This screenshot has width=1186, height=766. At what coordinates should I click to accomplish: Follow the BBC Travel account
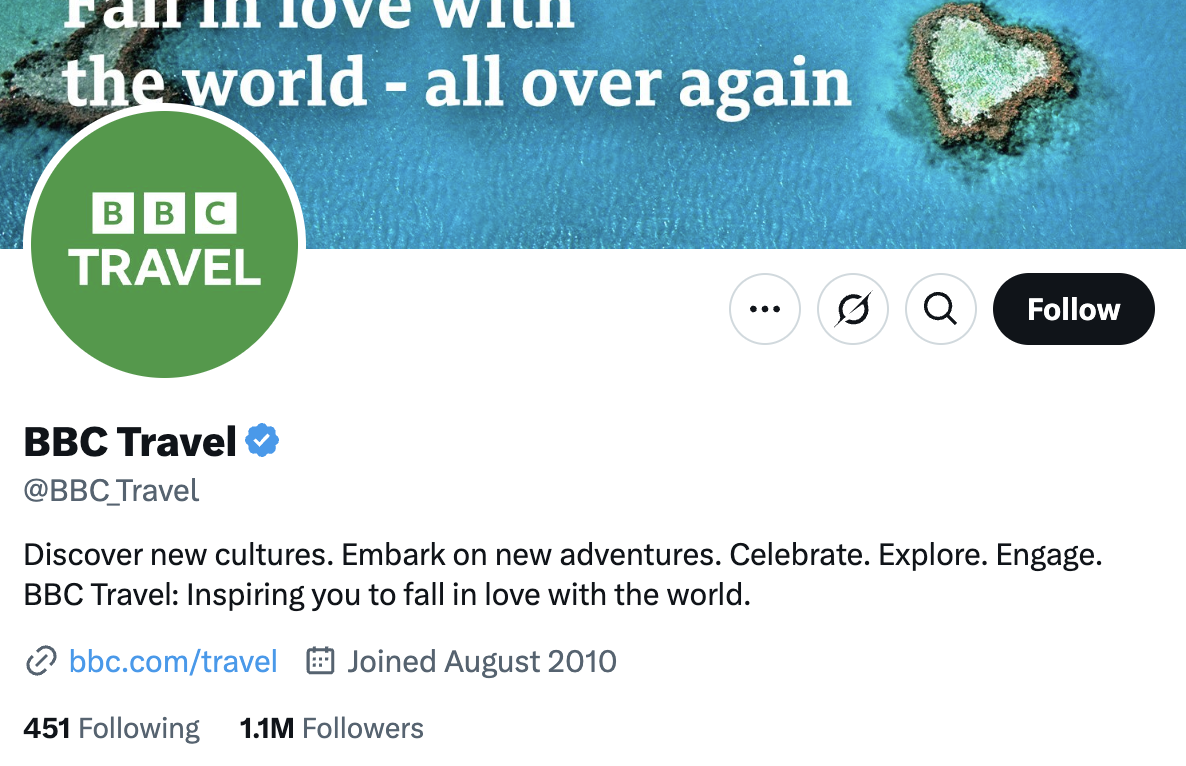(1073, 309)
